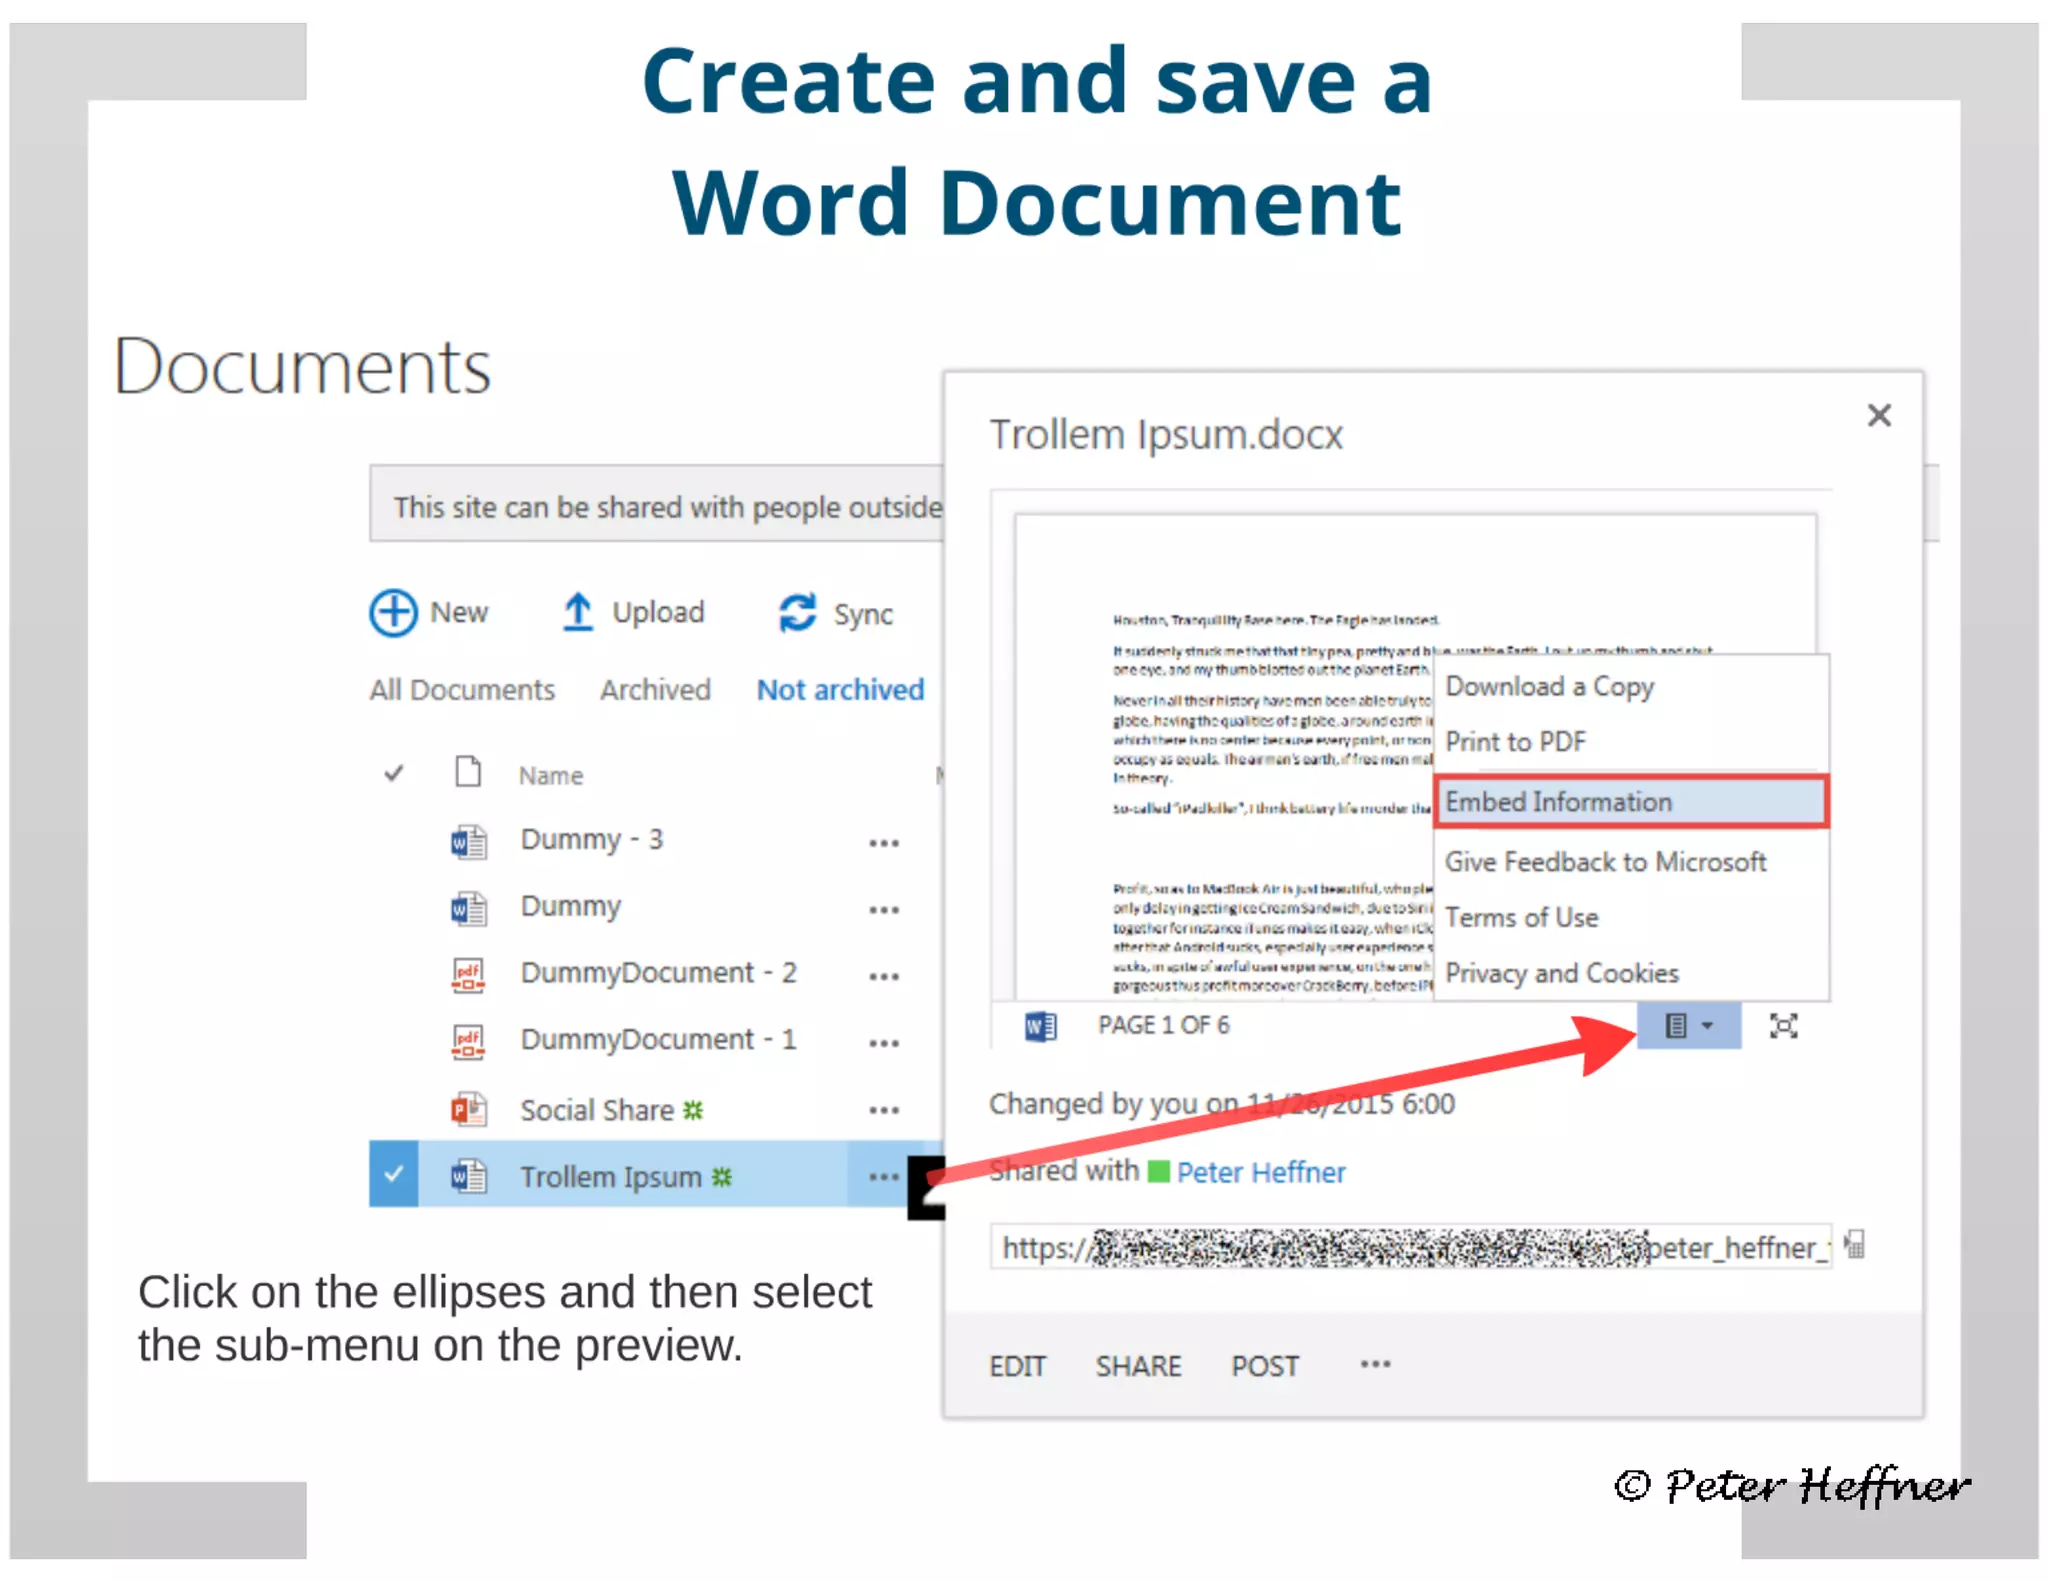
Task: Open the DummyDocument - 2 file
Action: (x=658, y=973)
